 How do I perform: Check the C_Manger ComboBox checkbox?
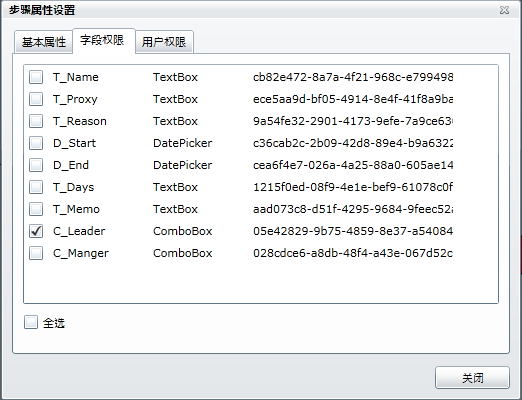pos(36,253)
